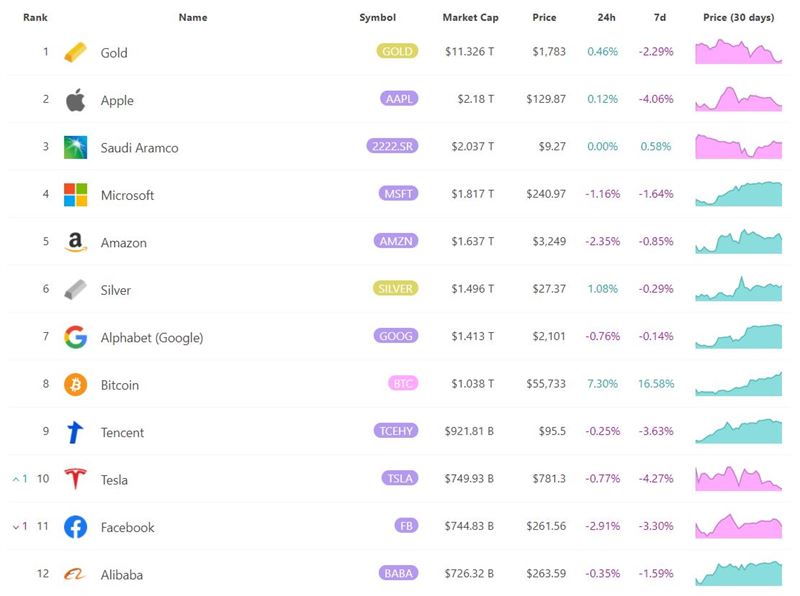Click the GOOG symbol badge
The image size is (800, 596).
(x=396, y=336)
